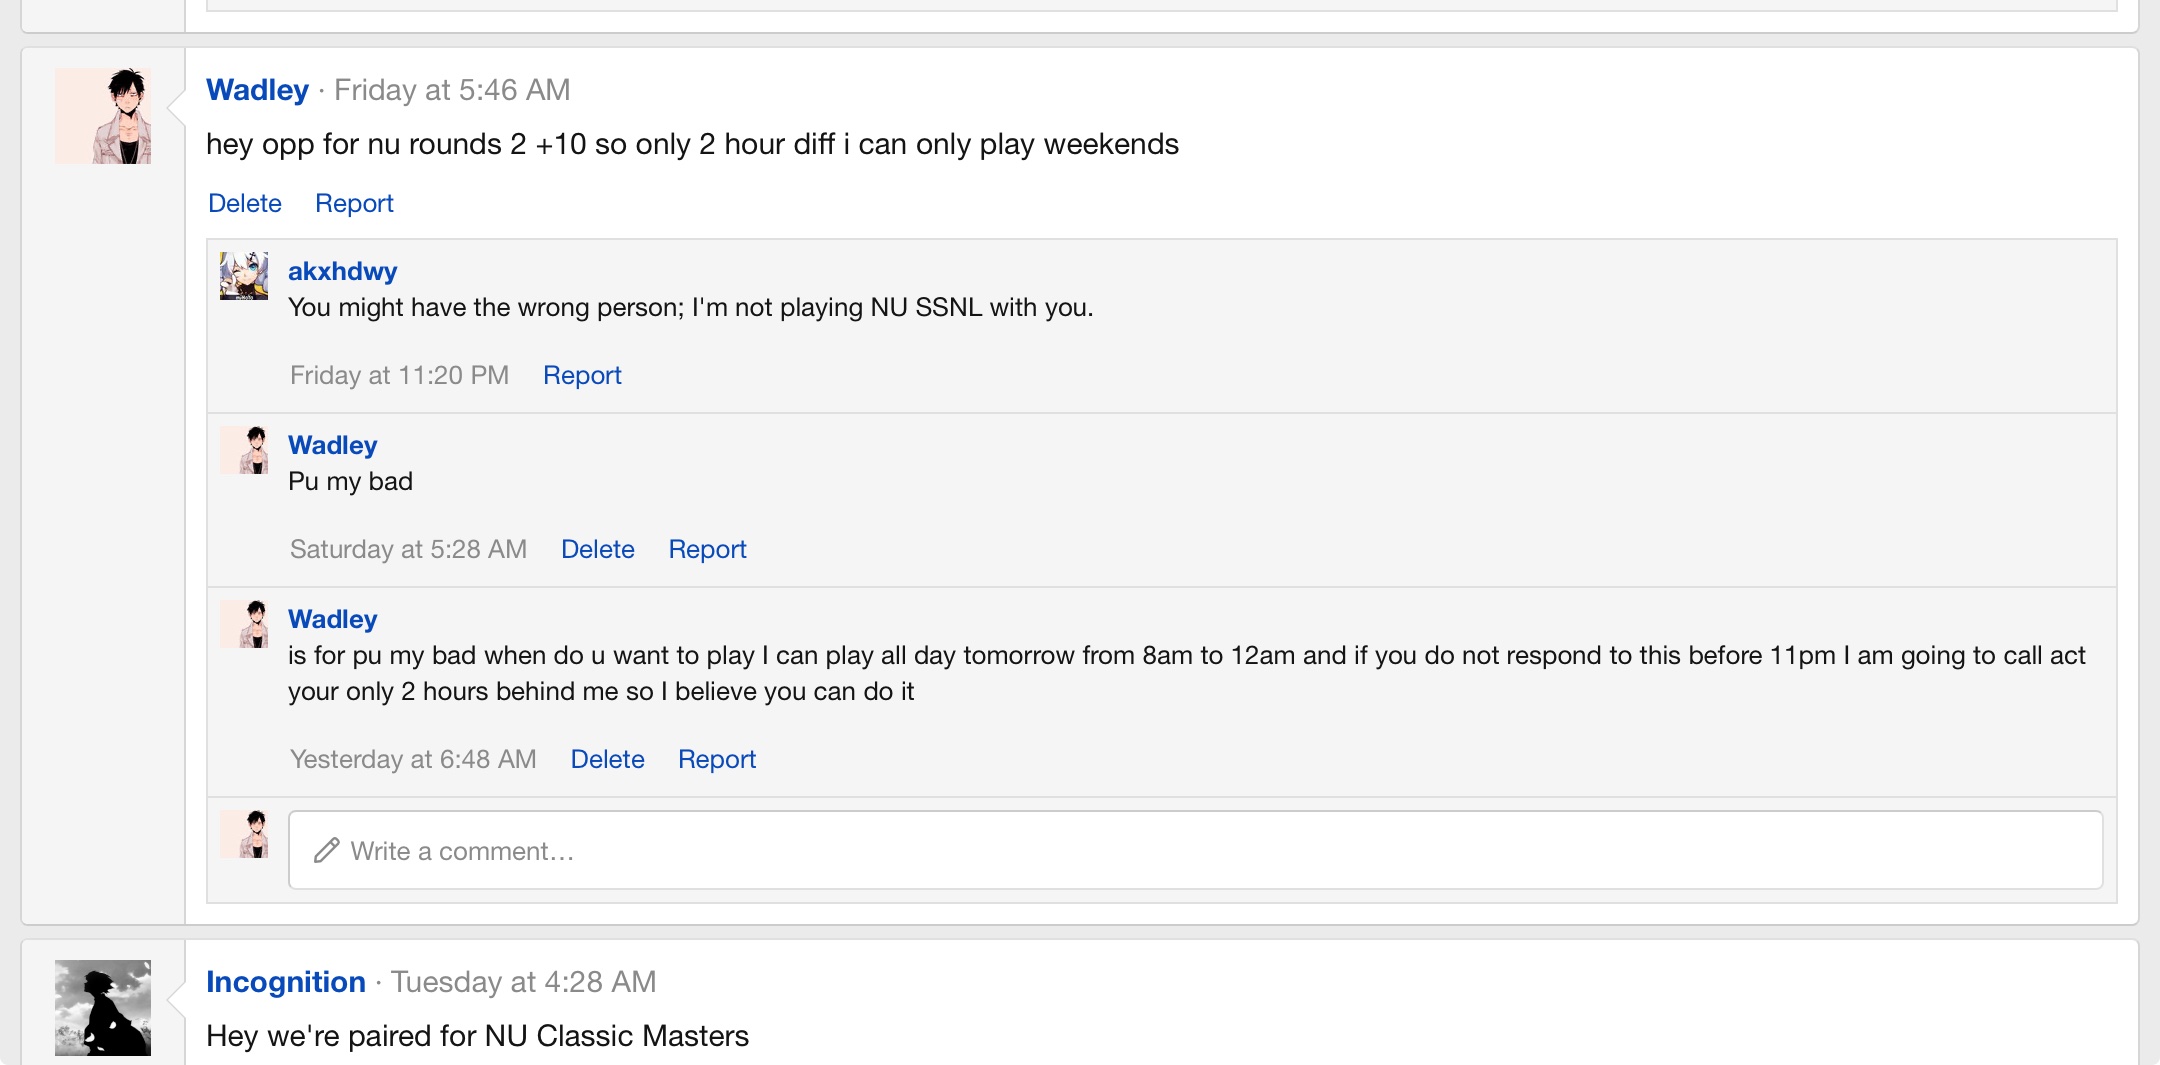Delete the Yesterday 6:48 AM comment

607,759
